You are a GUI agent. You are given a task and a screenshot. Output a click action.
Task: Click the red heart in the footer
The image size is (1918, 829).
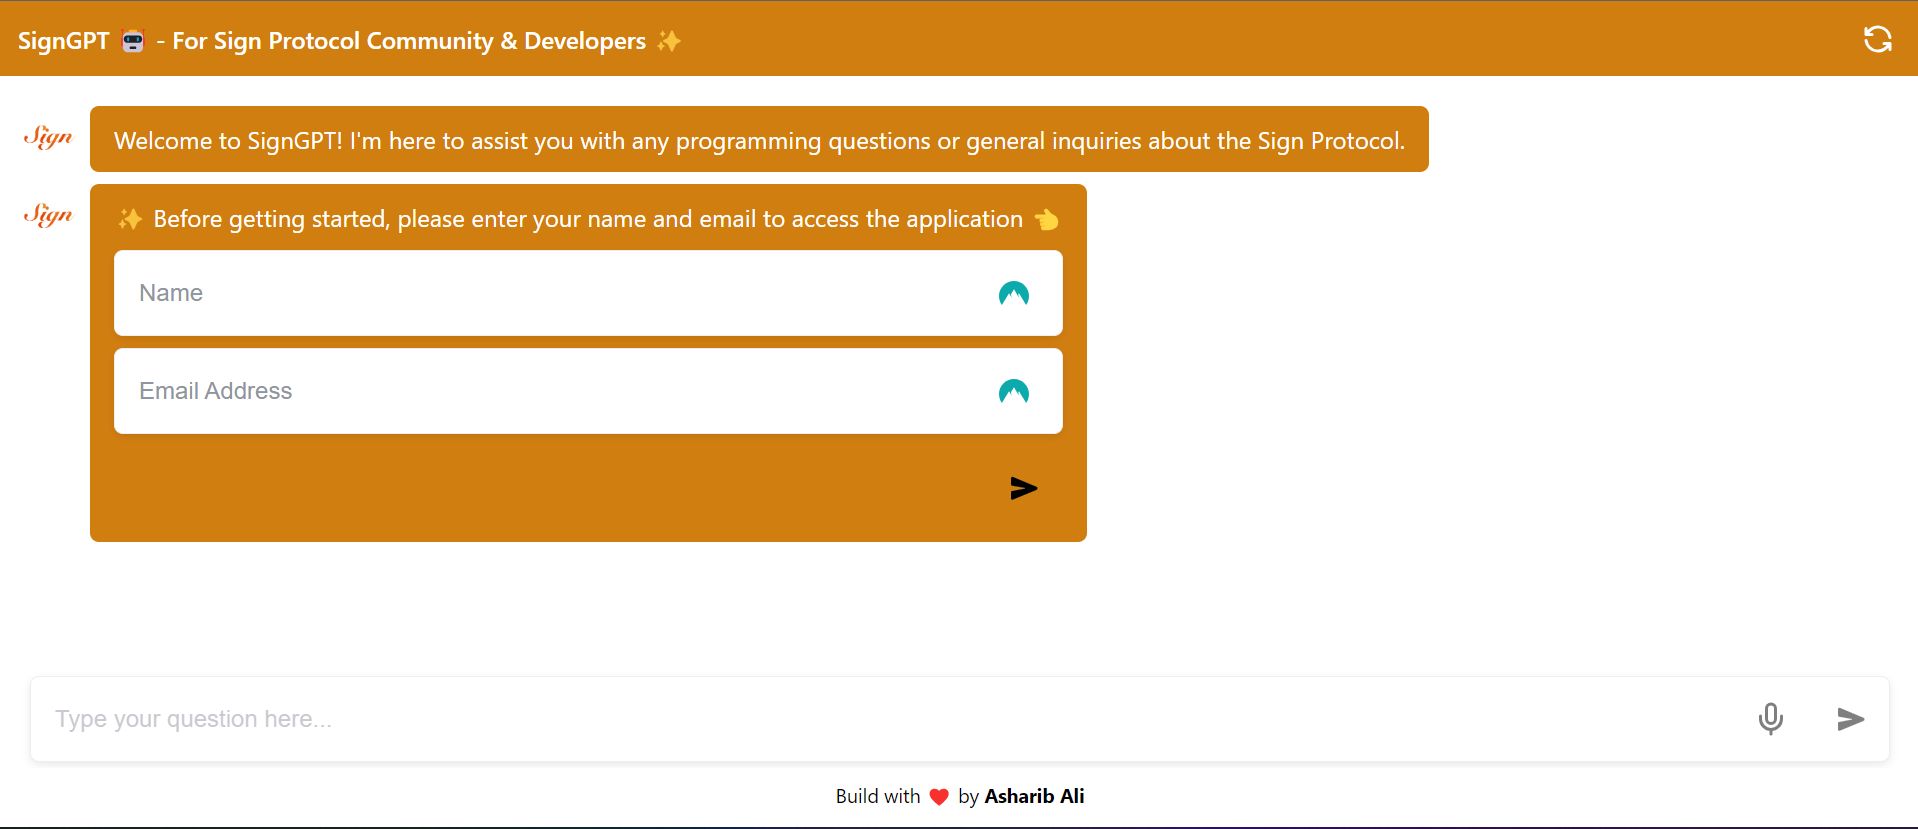[x=938, y=797]
